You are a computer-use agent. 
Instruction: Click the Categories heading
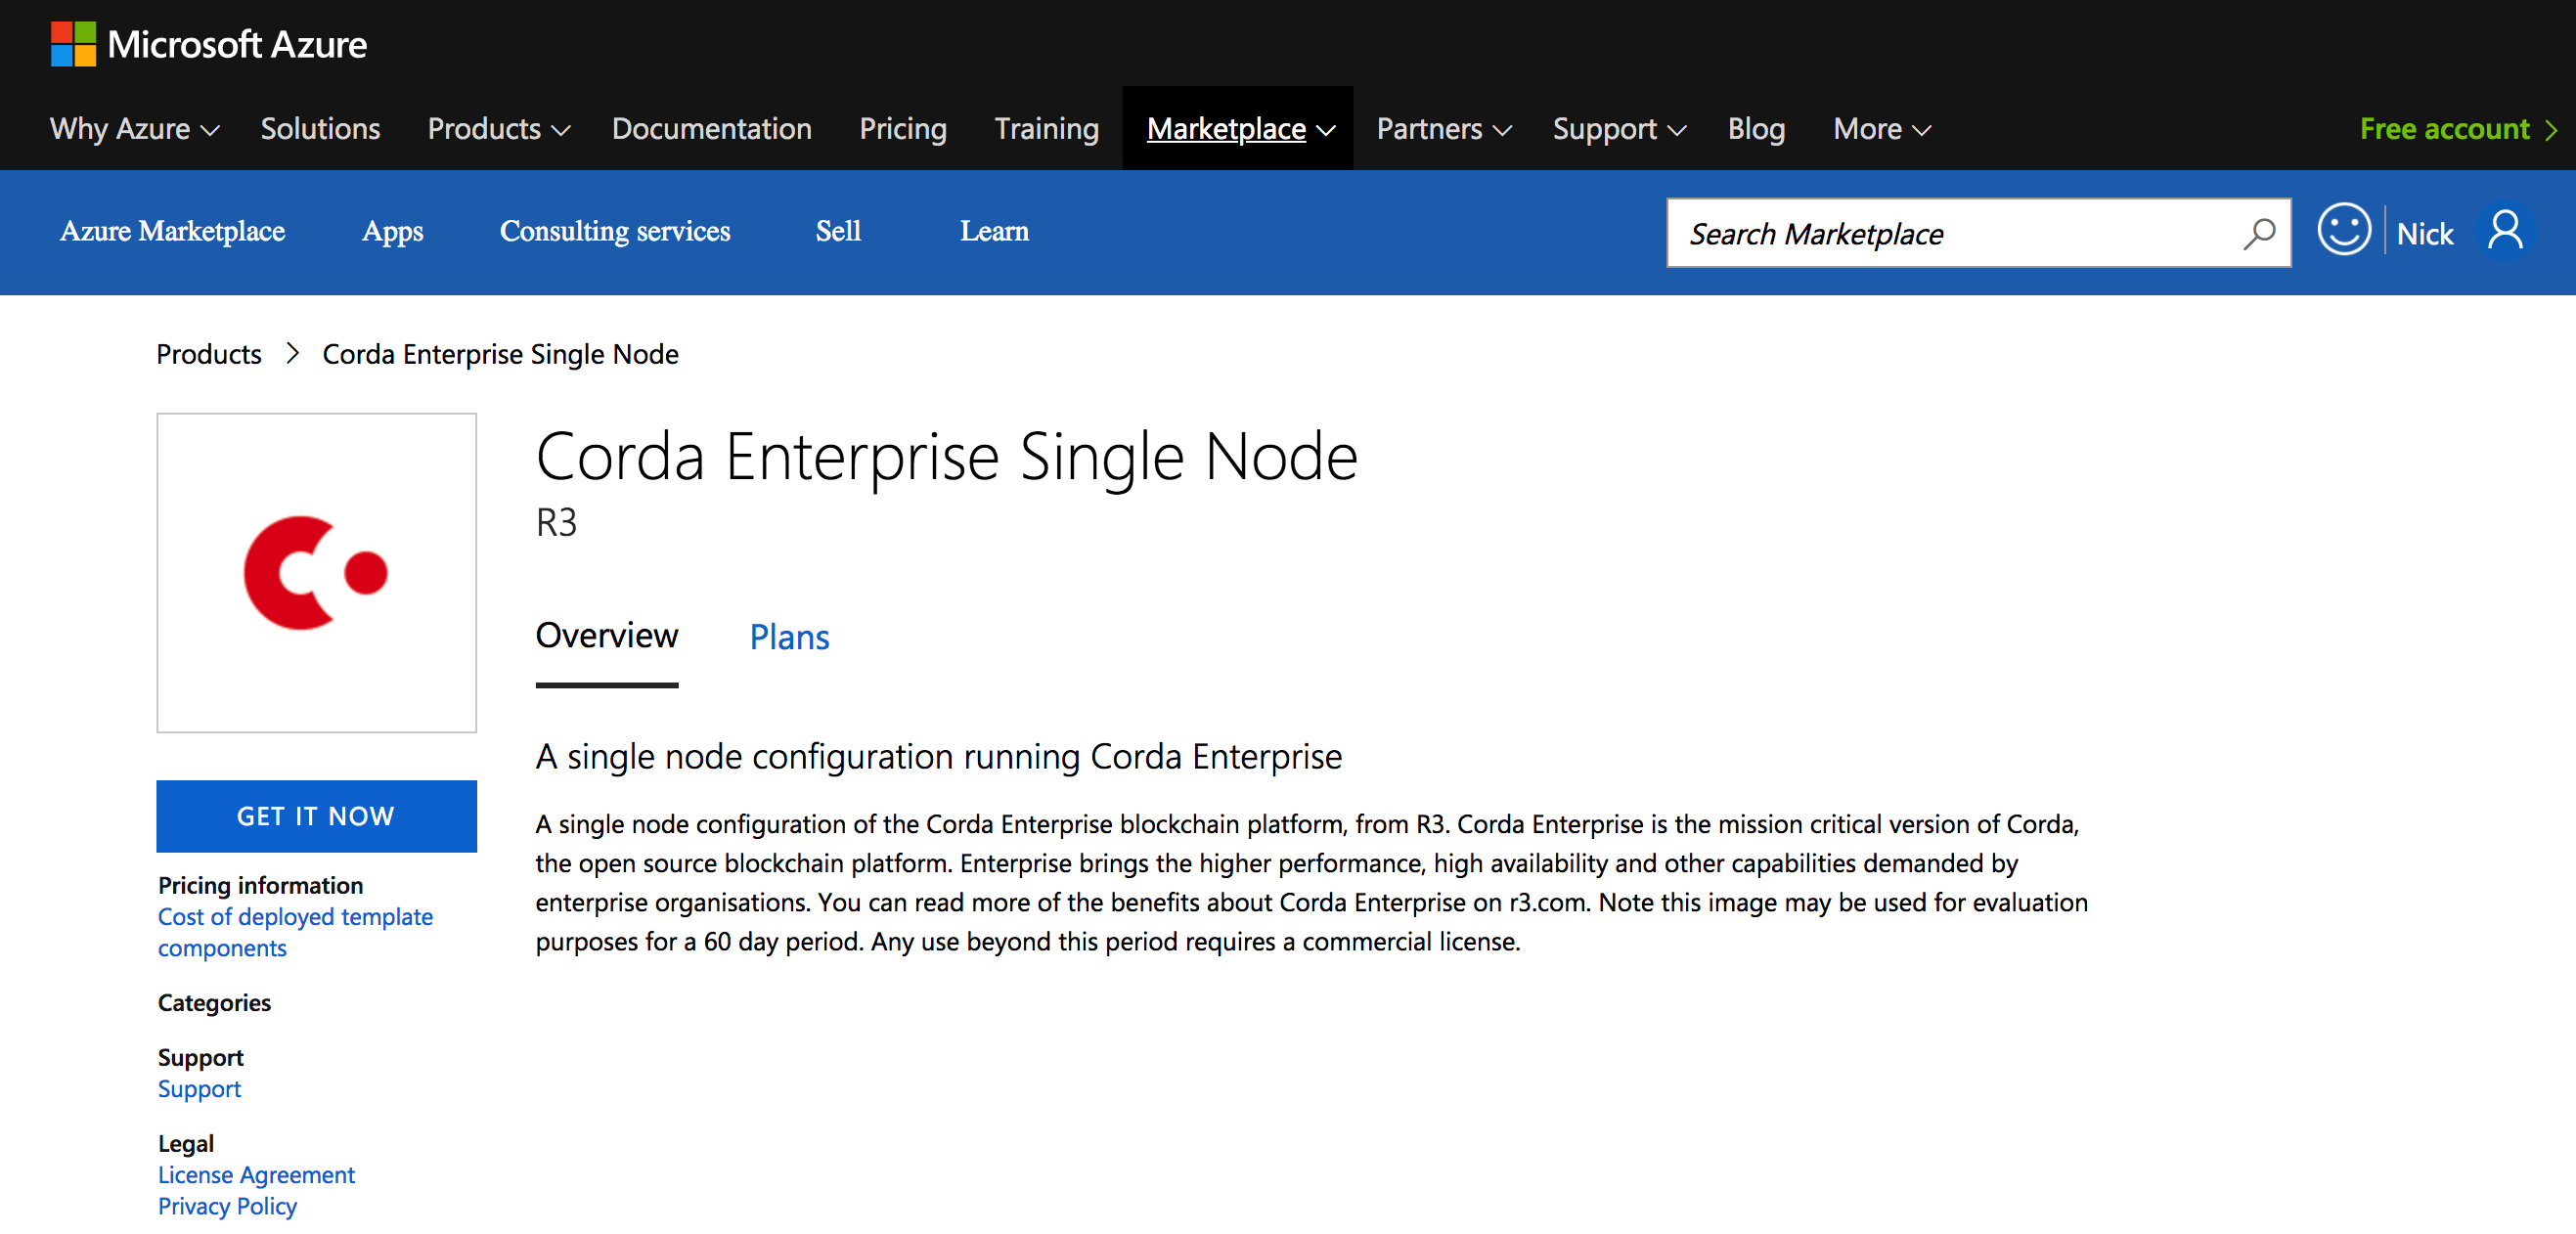pyautogui.click(x=214, y=1002)
